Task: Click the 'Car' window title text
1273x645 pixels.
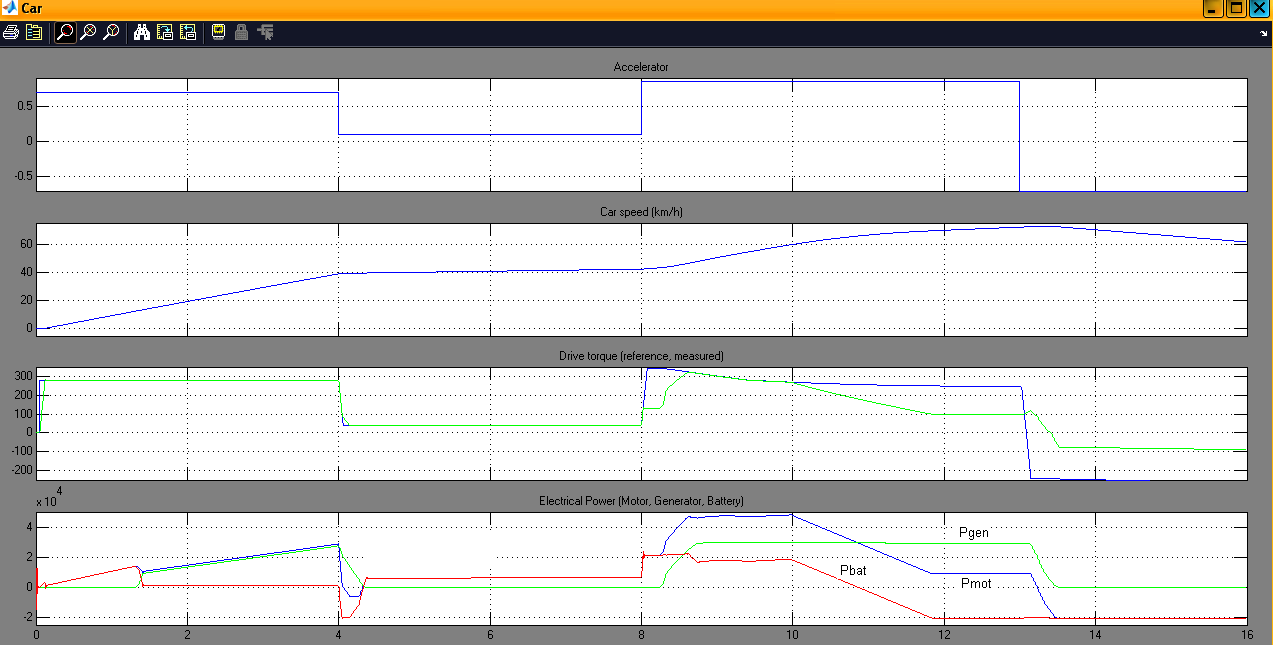Action: pos(32,9)
